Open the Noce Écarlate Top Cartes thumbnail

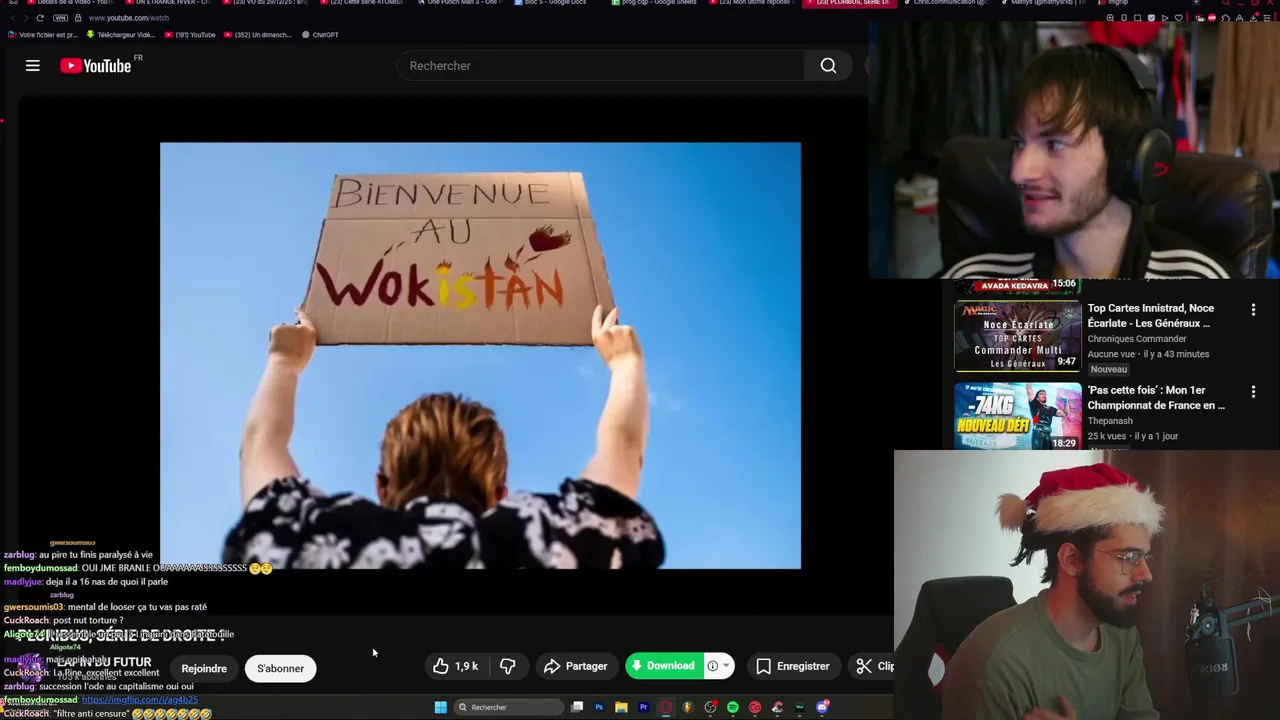pyautogui.click(x=1017, y=336)
